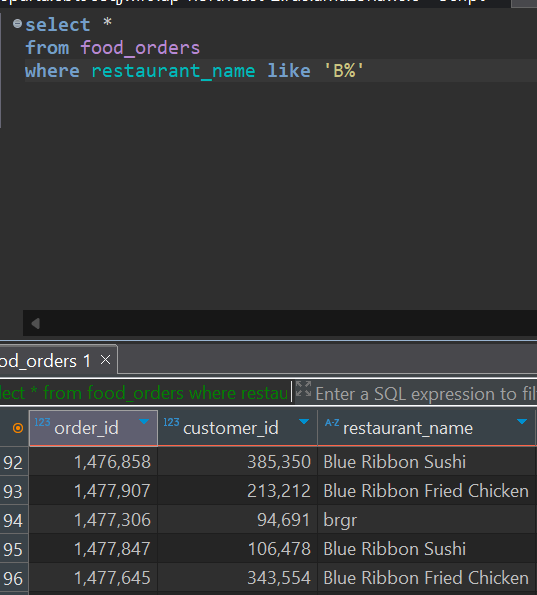Click the customer_id column header
This screenshot has width=537, height=595.
tap(237, 428)
